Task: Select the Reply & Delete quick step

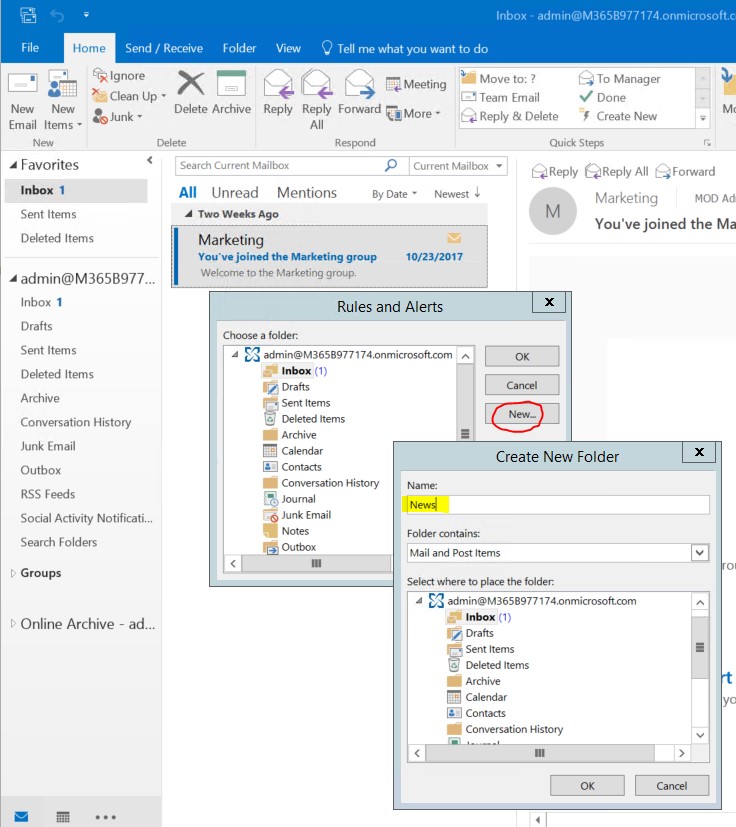Action: (510, 116)
